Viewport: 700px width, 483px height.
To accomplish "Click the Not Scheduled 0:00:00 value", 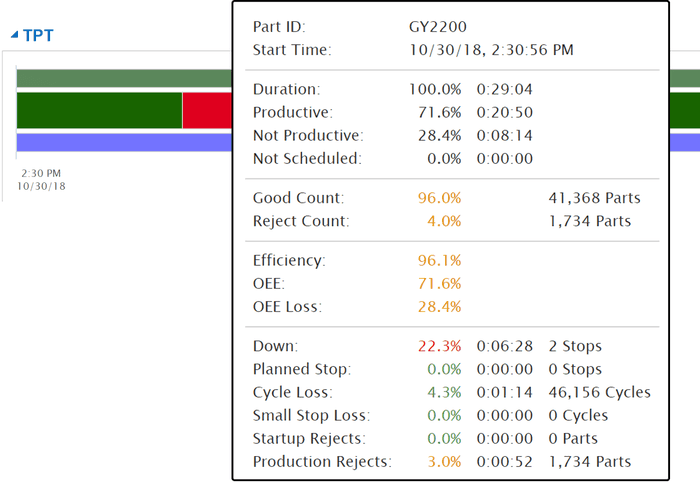I will [x=504, y=158].
